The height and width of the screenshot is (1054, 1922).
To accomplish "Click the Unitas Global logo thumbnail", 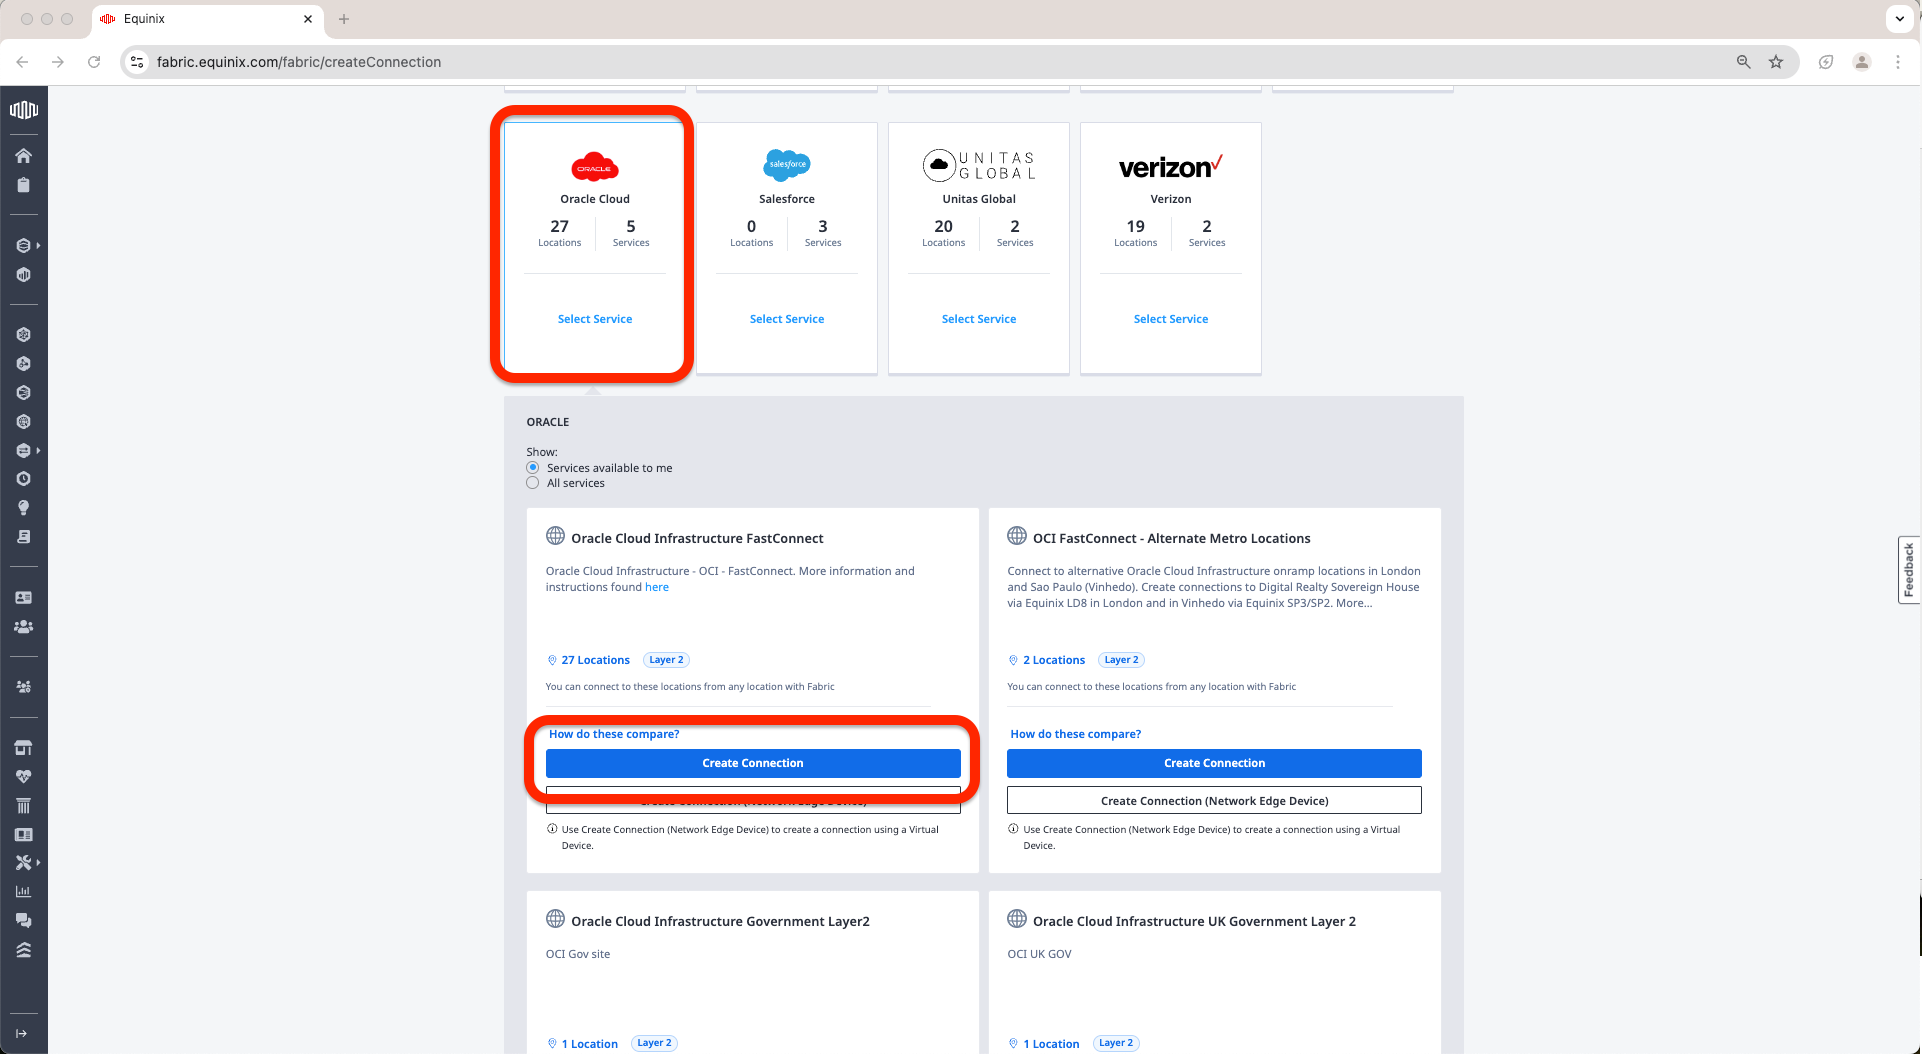I will 979,165.
